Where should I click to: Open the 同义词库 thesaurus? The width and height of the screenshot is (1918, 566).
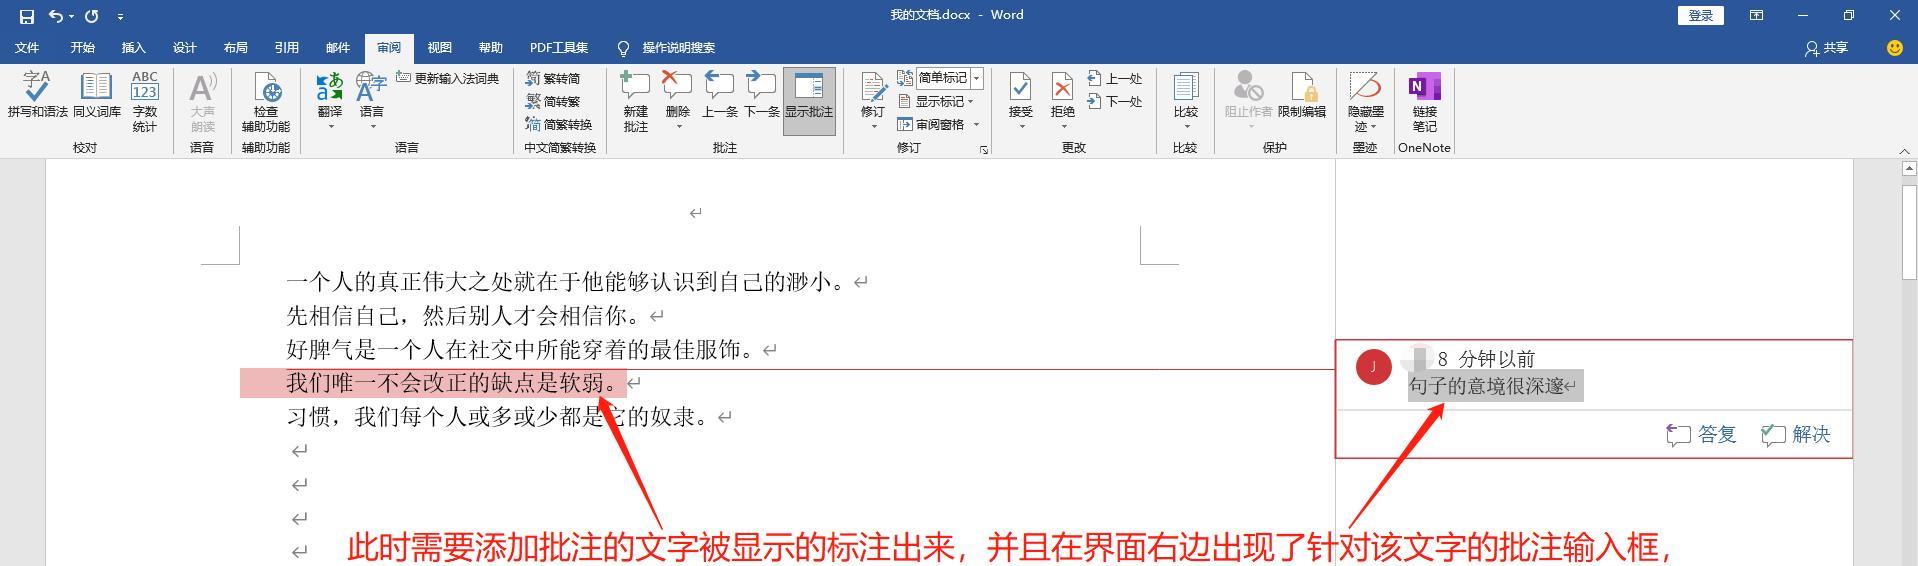(x=96, y=96)
